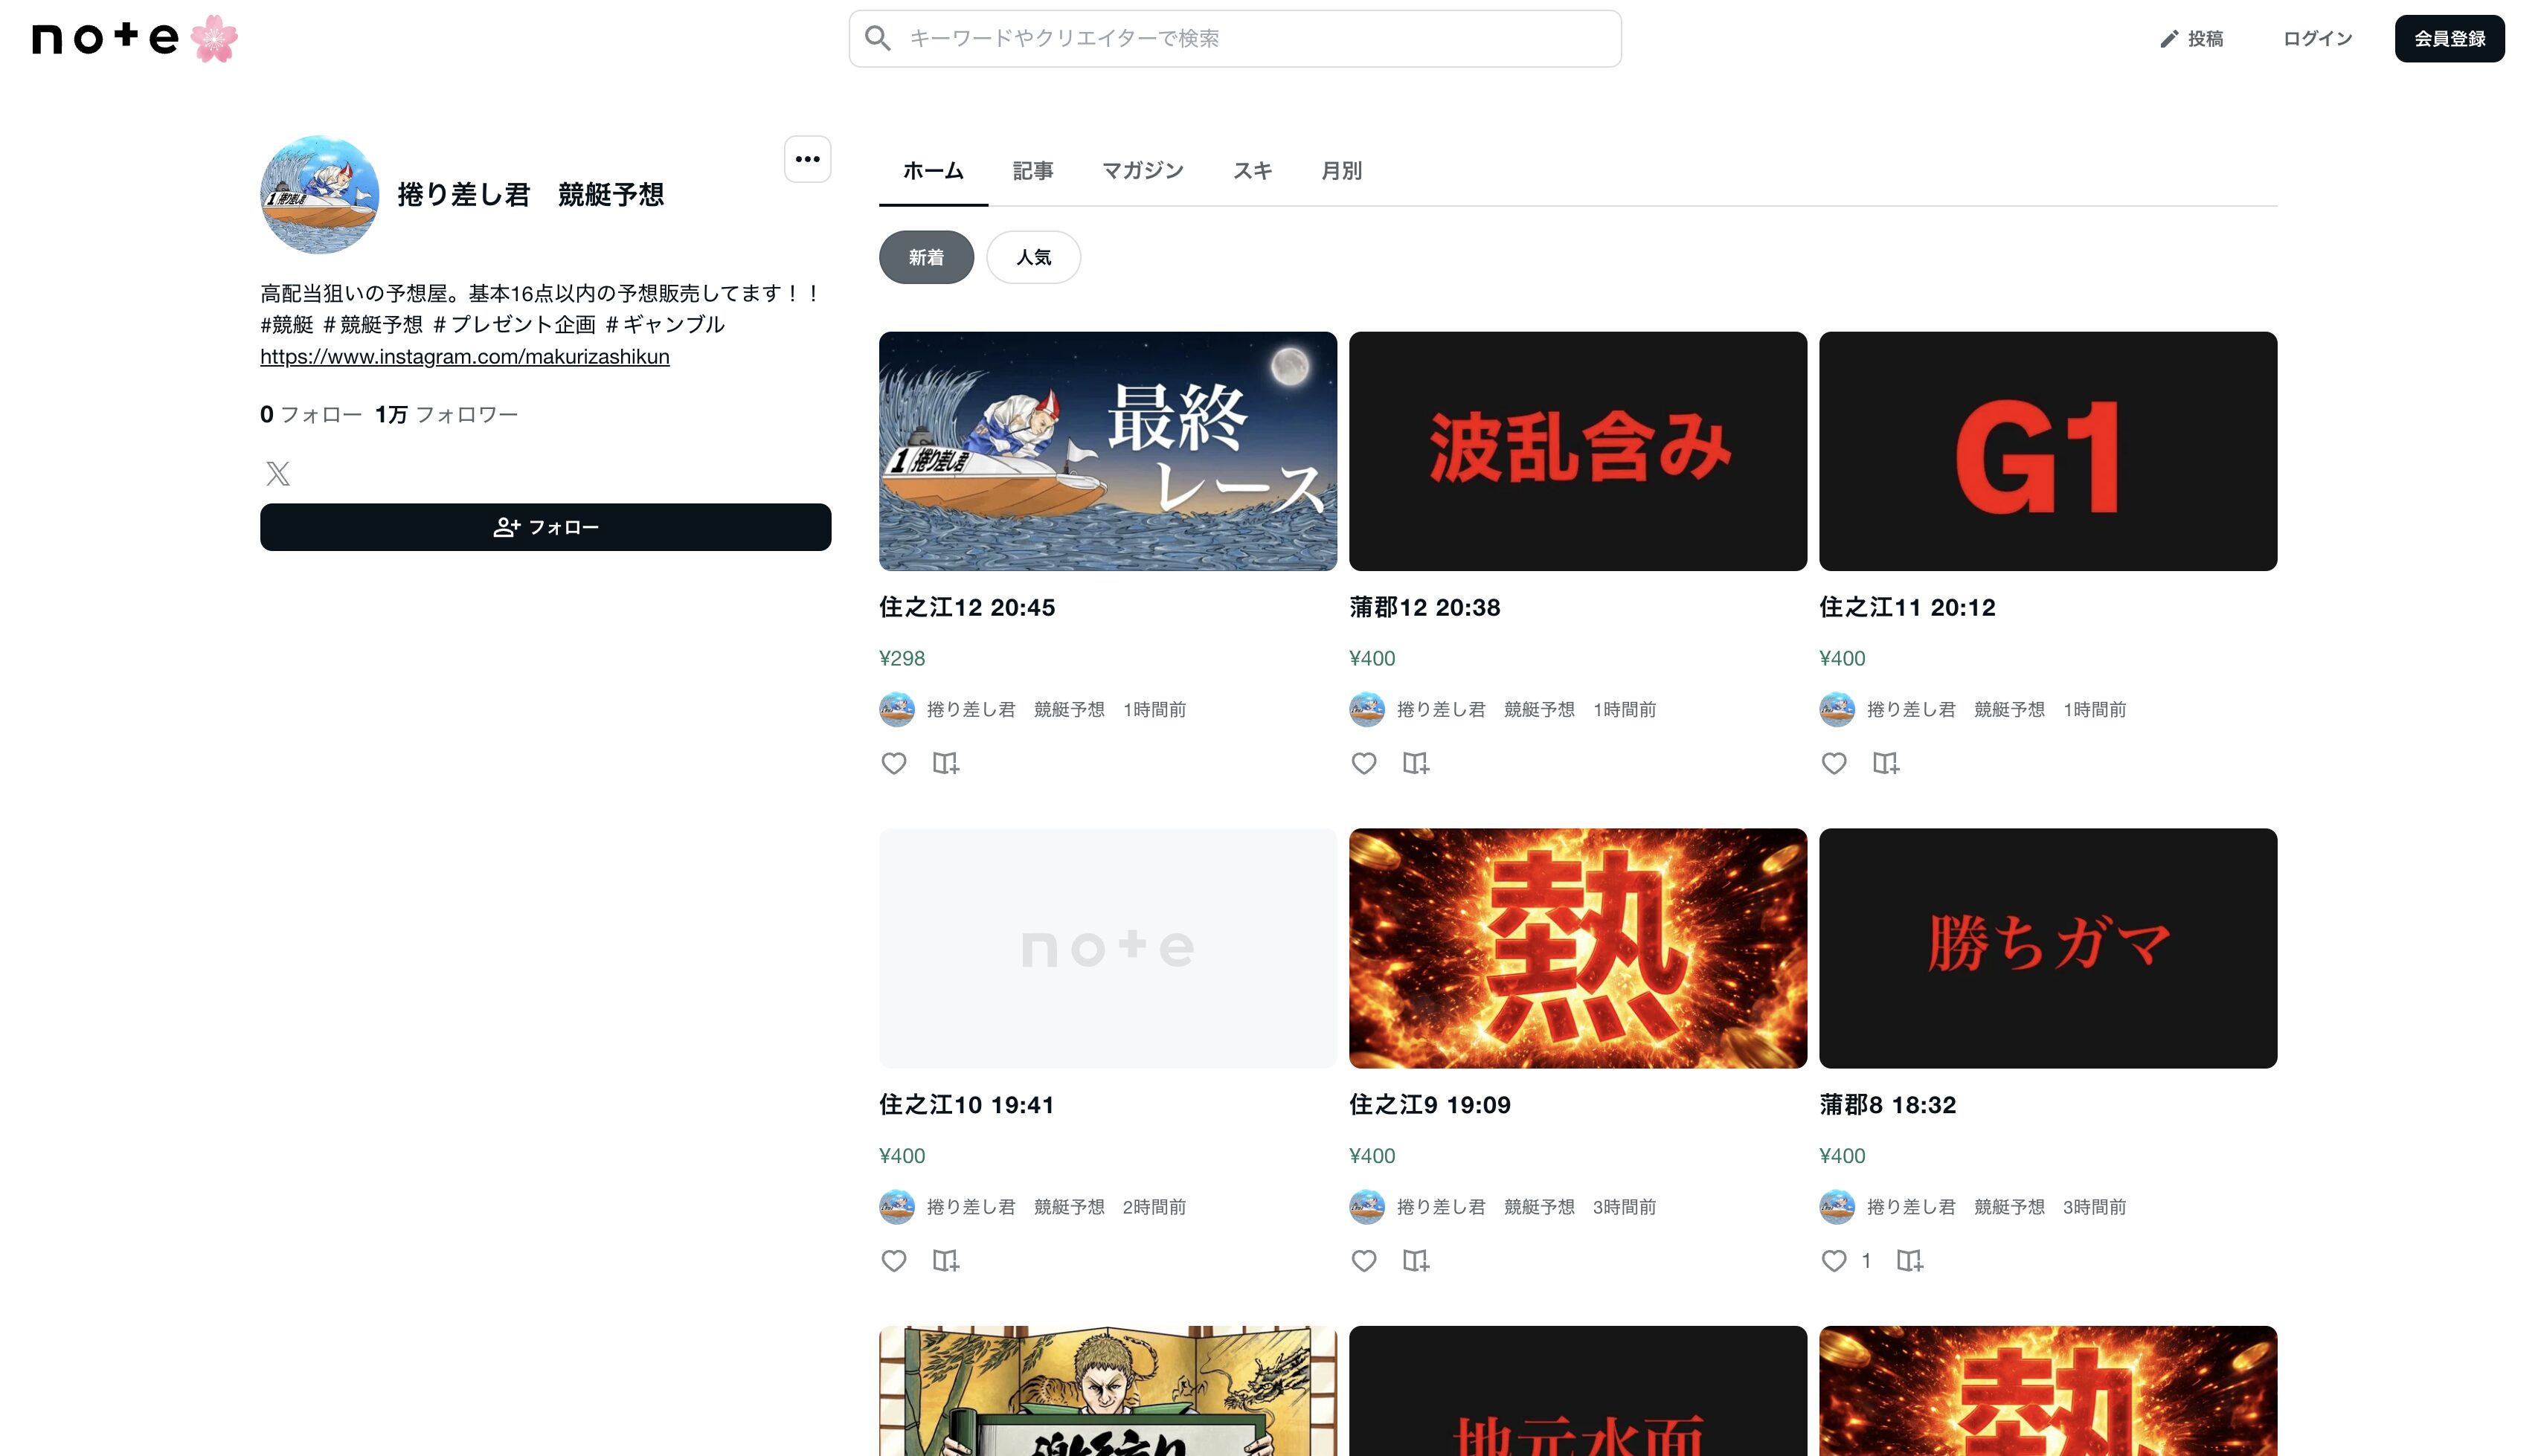Click the pencil 投稿 post icon
2541x1456 pixels.
point(2168,39)
